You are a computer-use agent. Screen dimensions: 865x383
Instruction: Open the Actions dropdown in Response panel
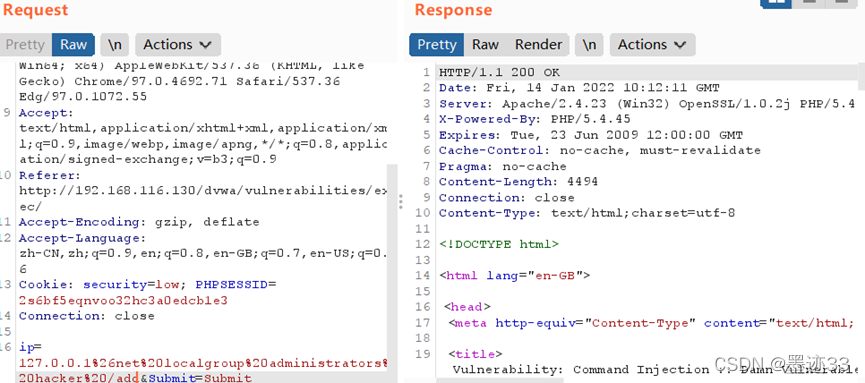tap(653, 45)
